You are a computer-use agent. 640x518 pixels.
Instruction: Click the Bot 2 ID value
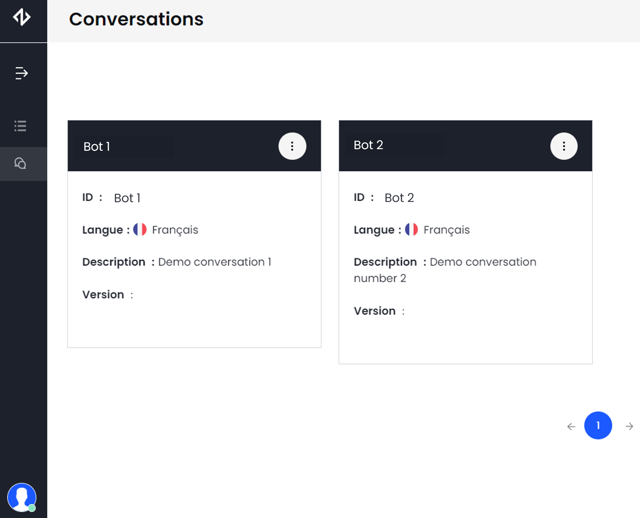click(x=399, y=198)
